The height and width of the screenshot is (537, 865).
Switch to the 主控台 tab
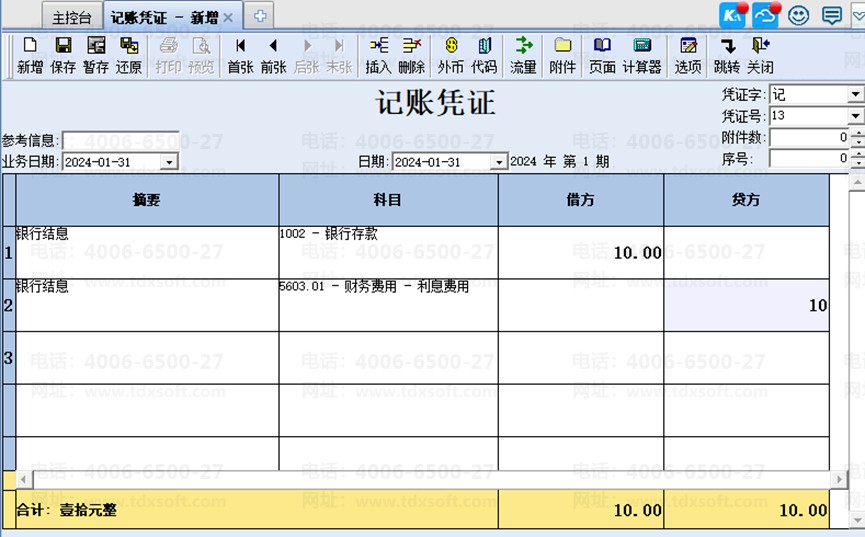(x=72, y=17)
